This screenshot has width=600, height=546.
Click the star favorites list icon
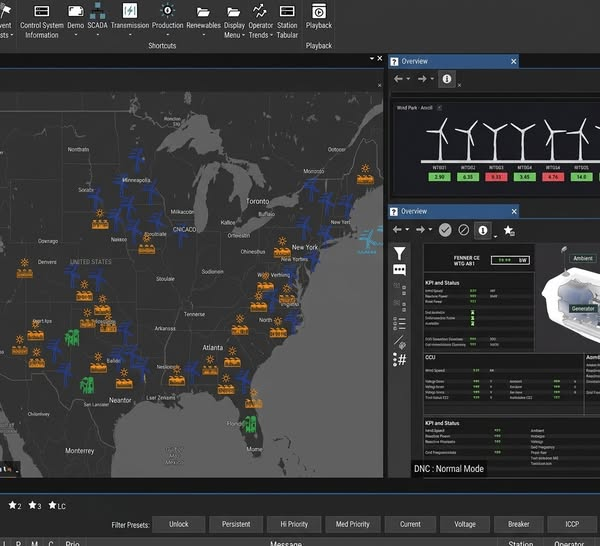509,230
